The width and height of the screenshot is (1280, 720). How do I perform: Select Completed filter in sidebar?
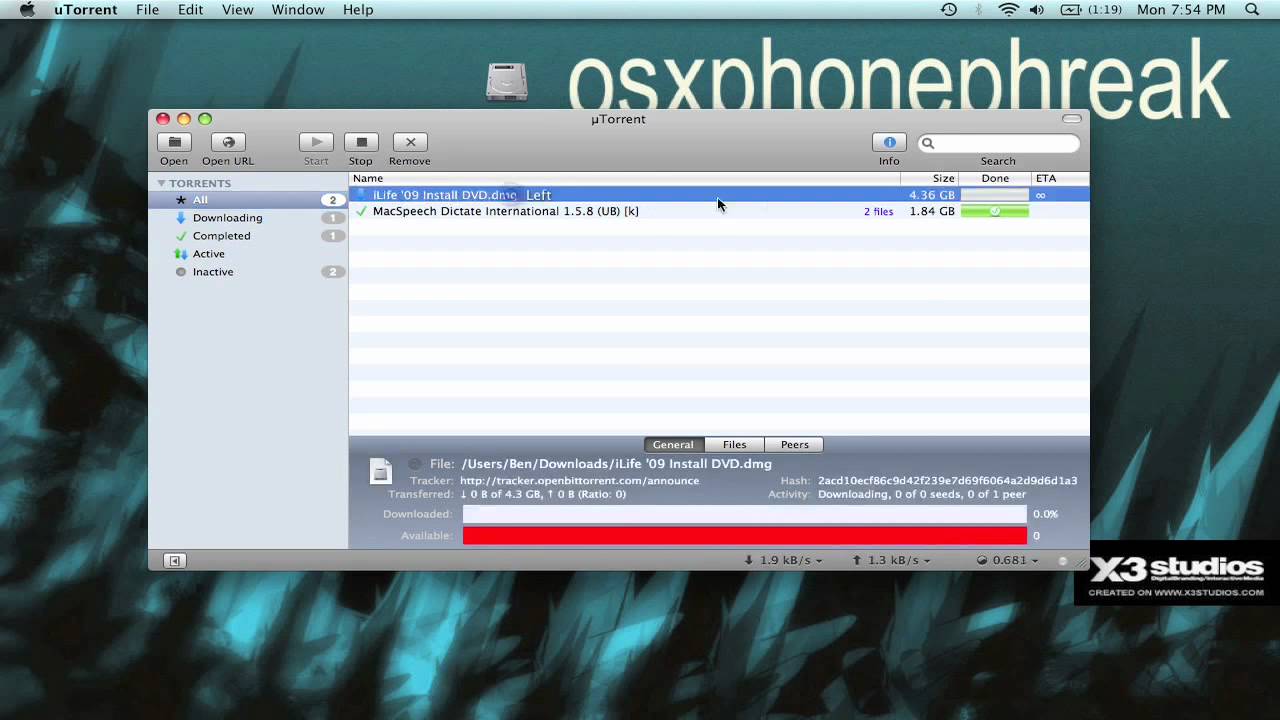click(x=247, y=236)
